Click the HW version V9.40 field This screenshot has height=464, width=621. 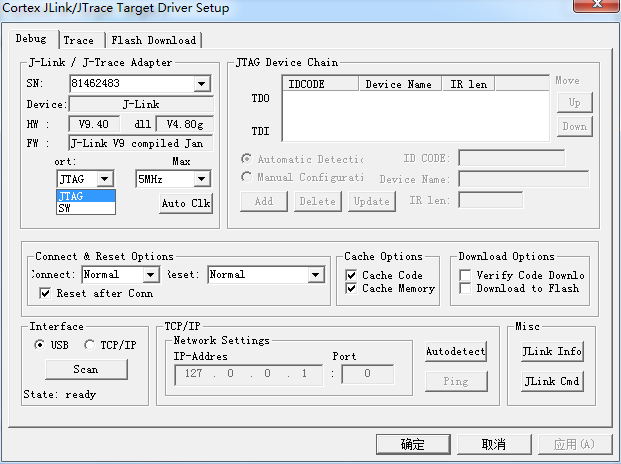(94, 124)
